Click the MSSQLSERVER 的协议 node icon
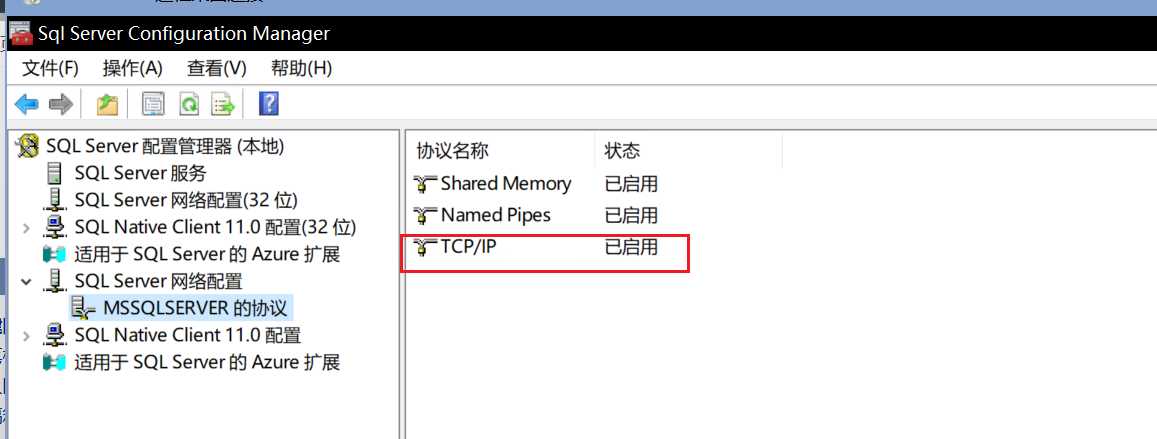This screenshot has width=1157, height=439. click(83, 308)
